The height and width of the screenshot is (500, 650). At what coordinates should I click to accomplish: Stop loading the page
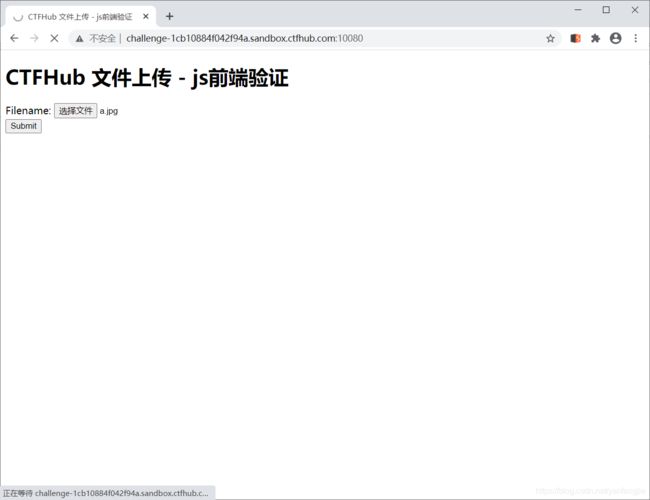[54, 39]
